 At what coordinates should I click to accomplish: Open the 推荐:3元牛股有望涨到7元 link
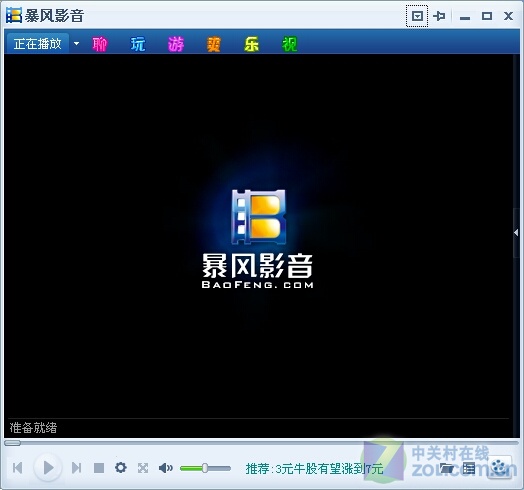click(314, 469)
